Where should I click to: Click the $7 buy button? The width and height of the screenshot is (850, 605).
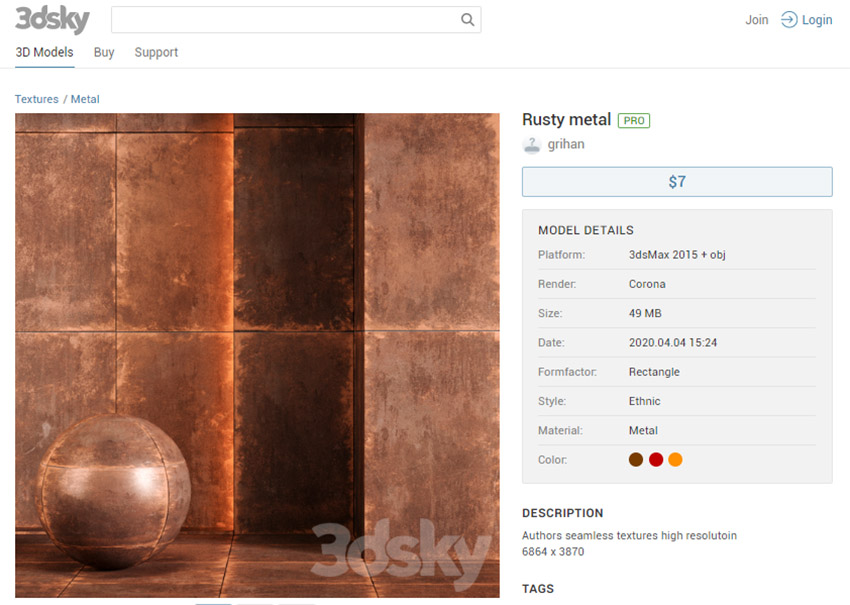click(677, 182)
